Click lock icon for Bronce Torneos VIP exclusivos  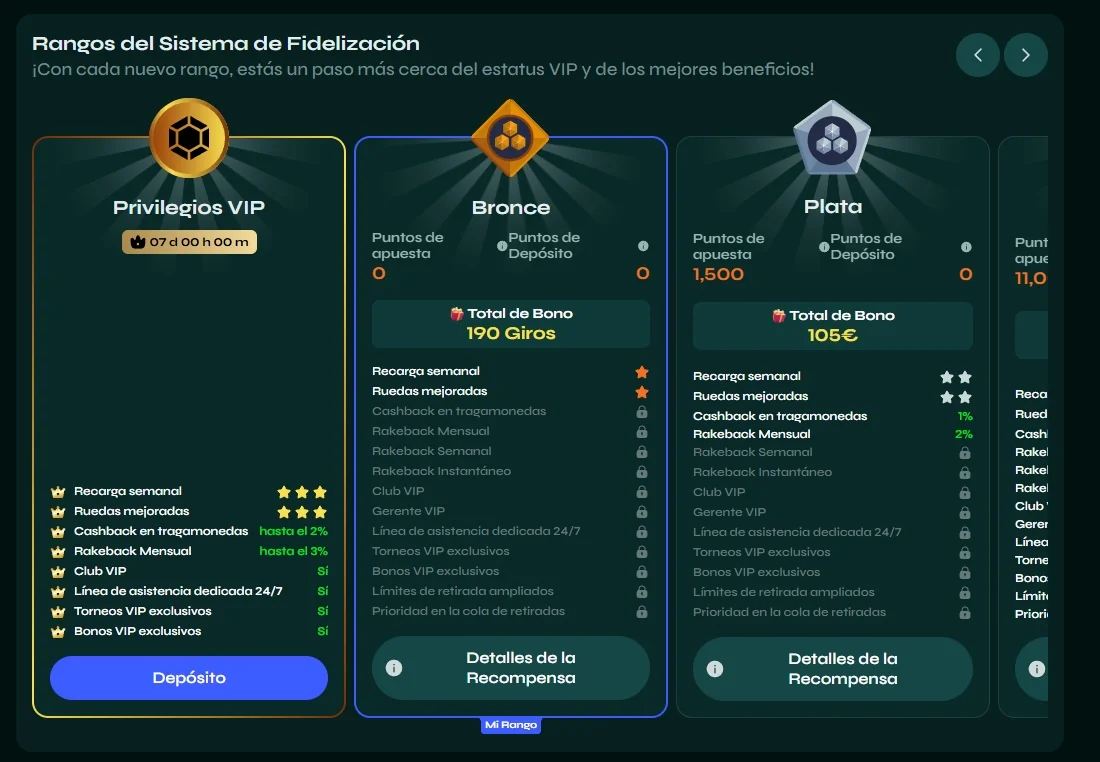point(642,552)
